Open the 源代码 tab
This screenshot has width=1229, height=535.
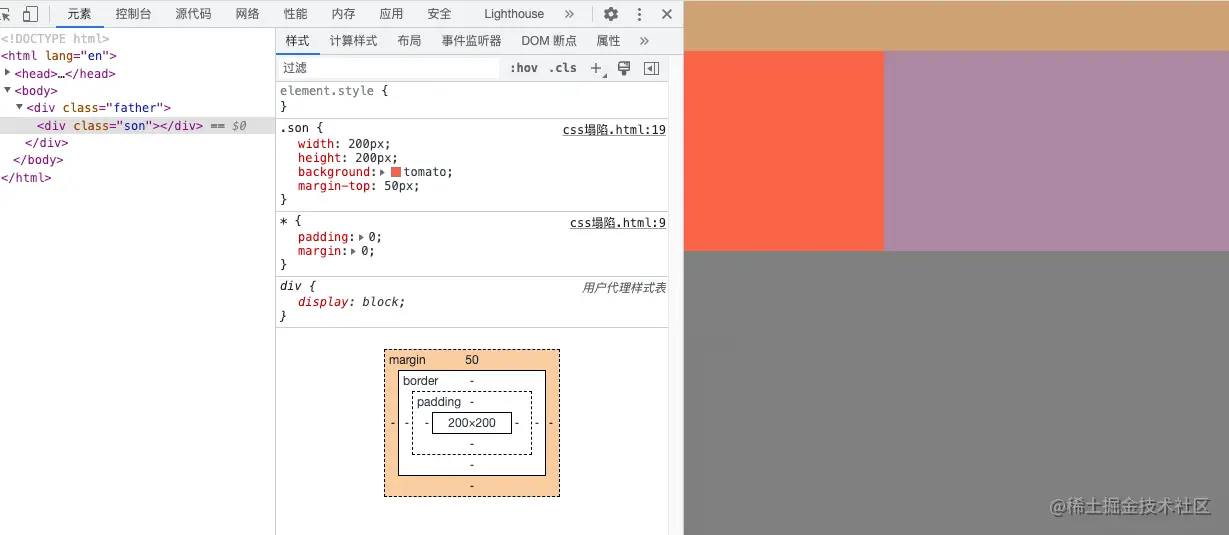click(x=193, y=14)
